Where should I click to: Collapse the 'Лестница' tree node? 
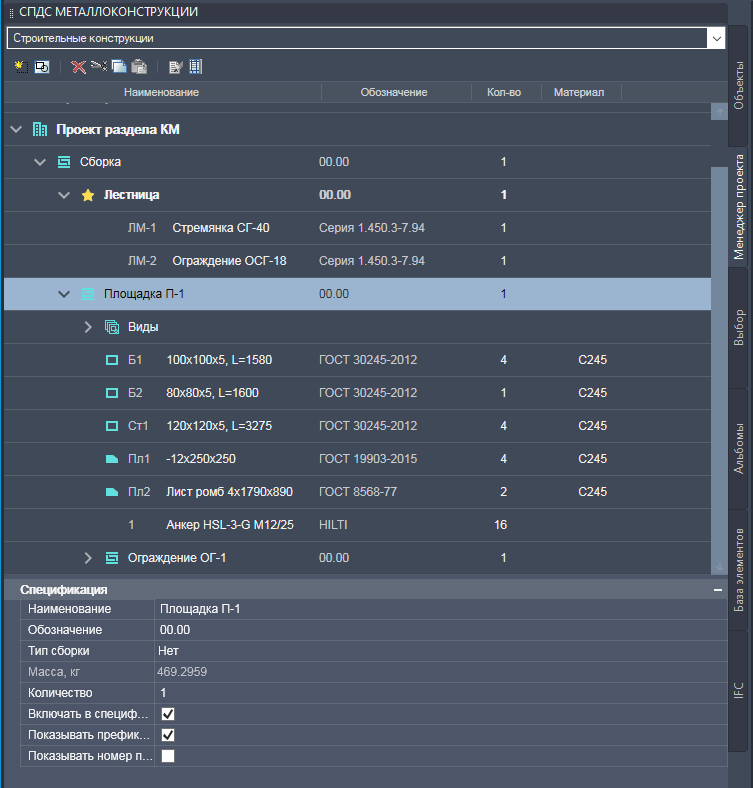coord(64,195)
